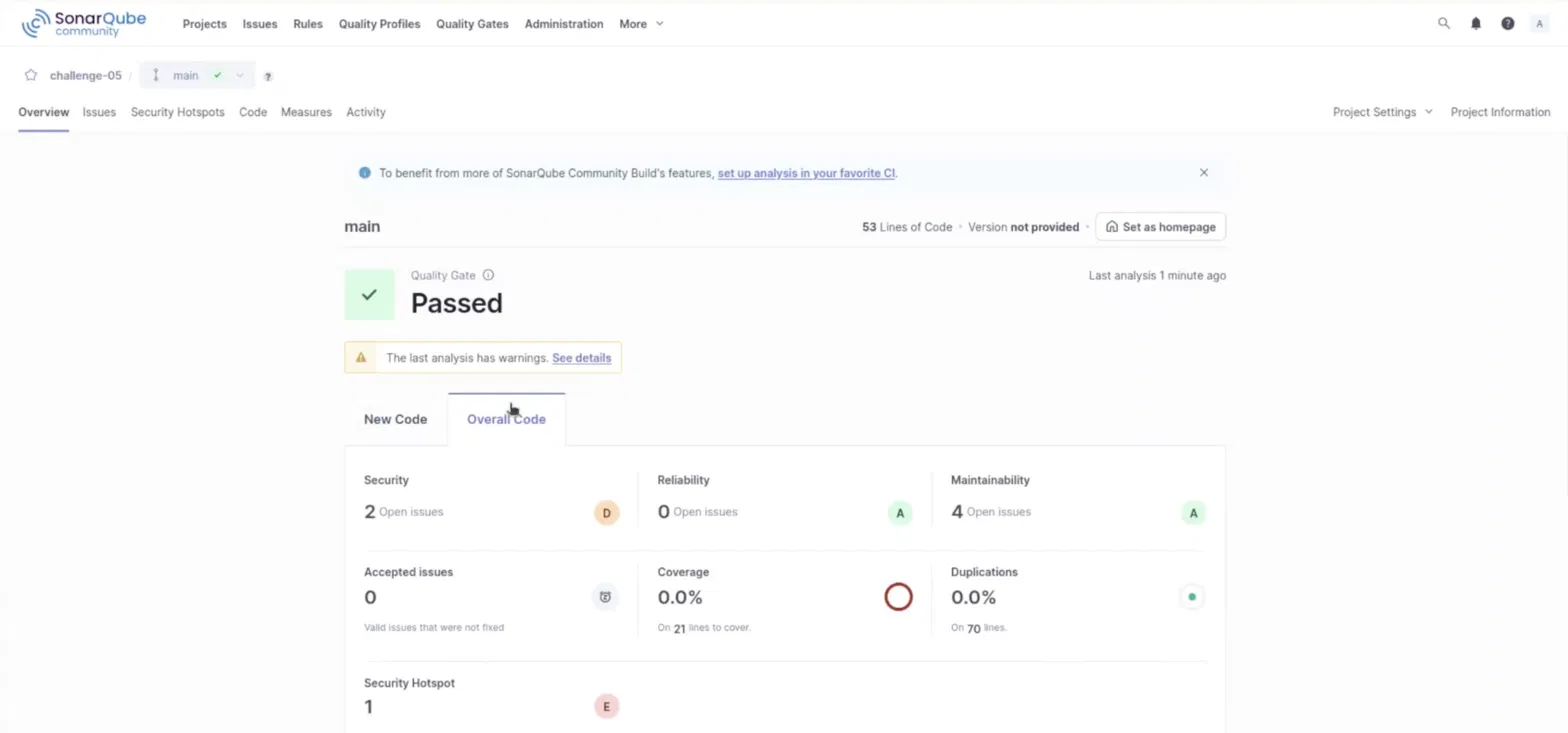Open the Duplications 0.0% value

coord(973,597)
